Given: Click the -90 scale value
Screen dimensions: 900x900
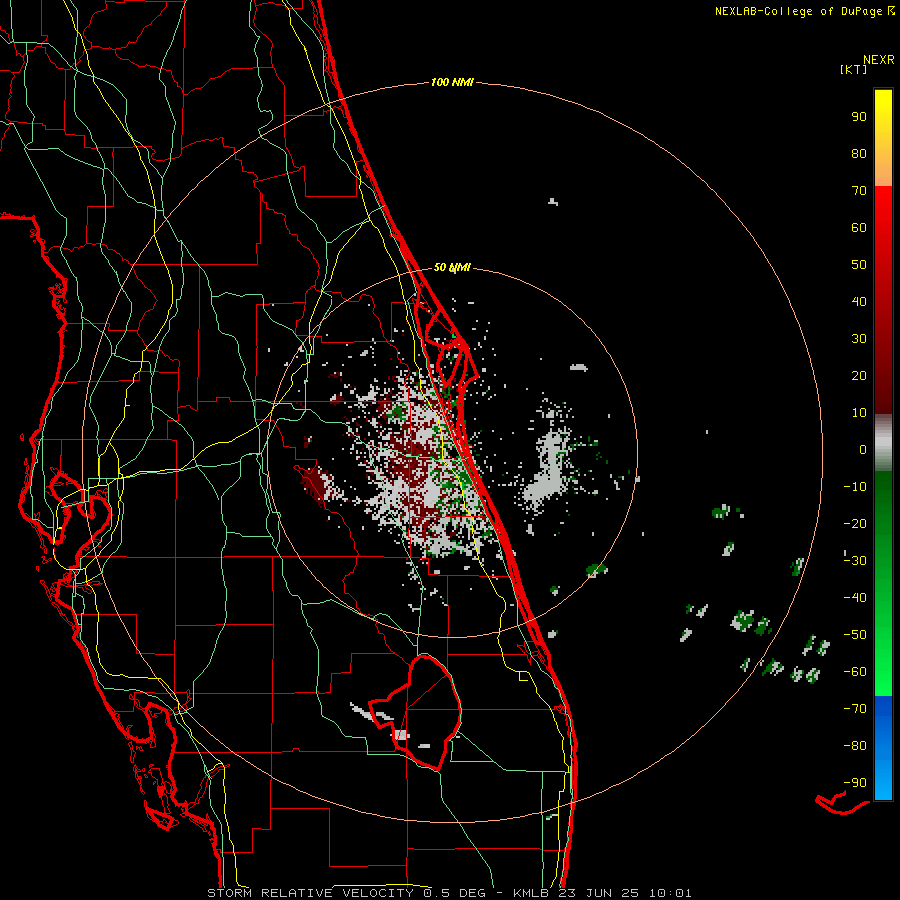Looking at the screenshot, I should [855, 782].
